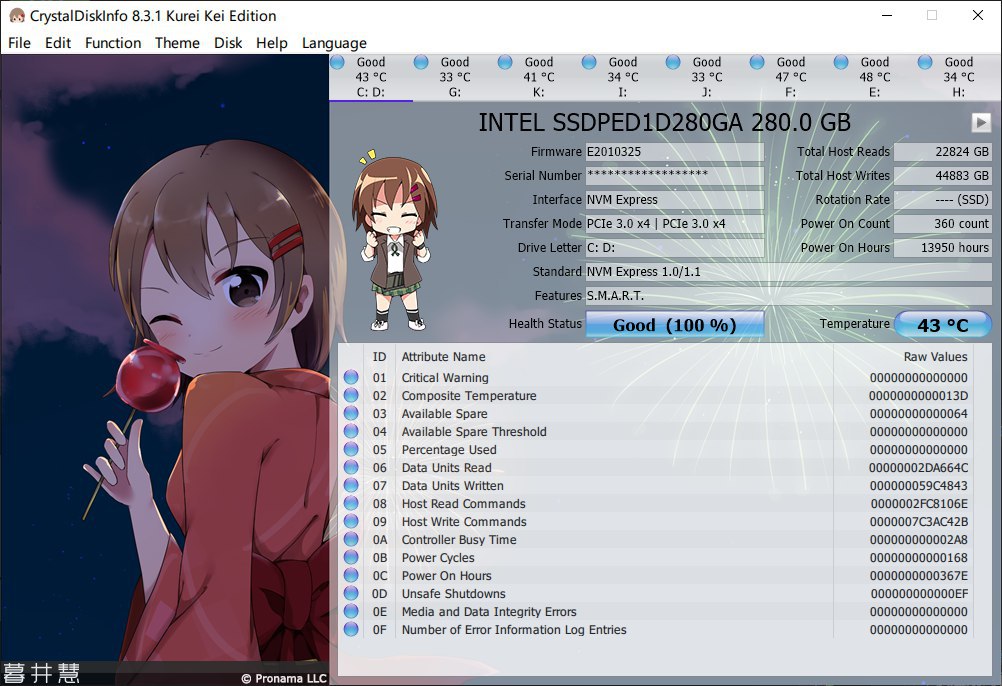Select the G: disk tab
Viewport: 1002px width, 686px height.
(454, 77)
